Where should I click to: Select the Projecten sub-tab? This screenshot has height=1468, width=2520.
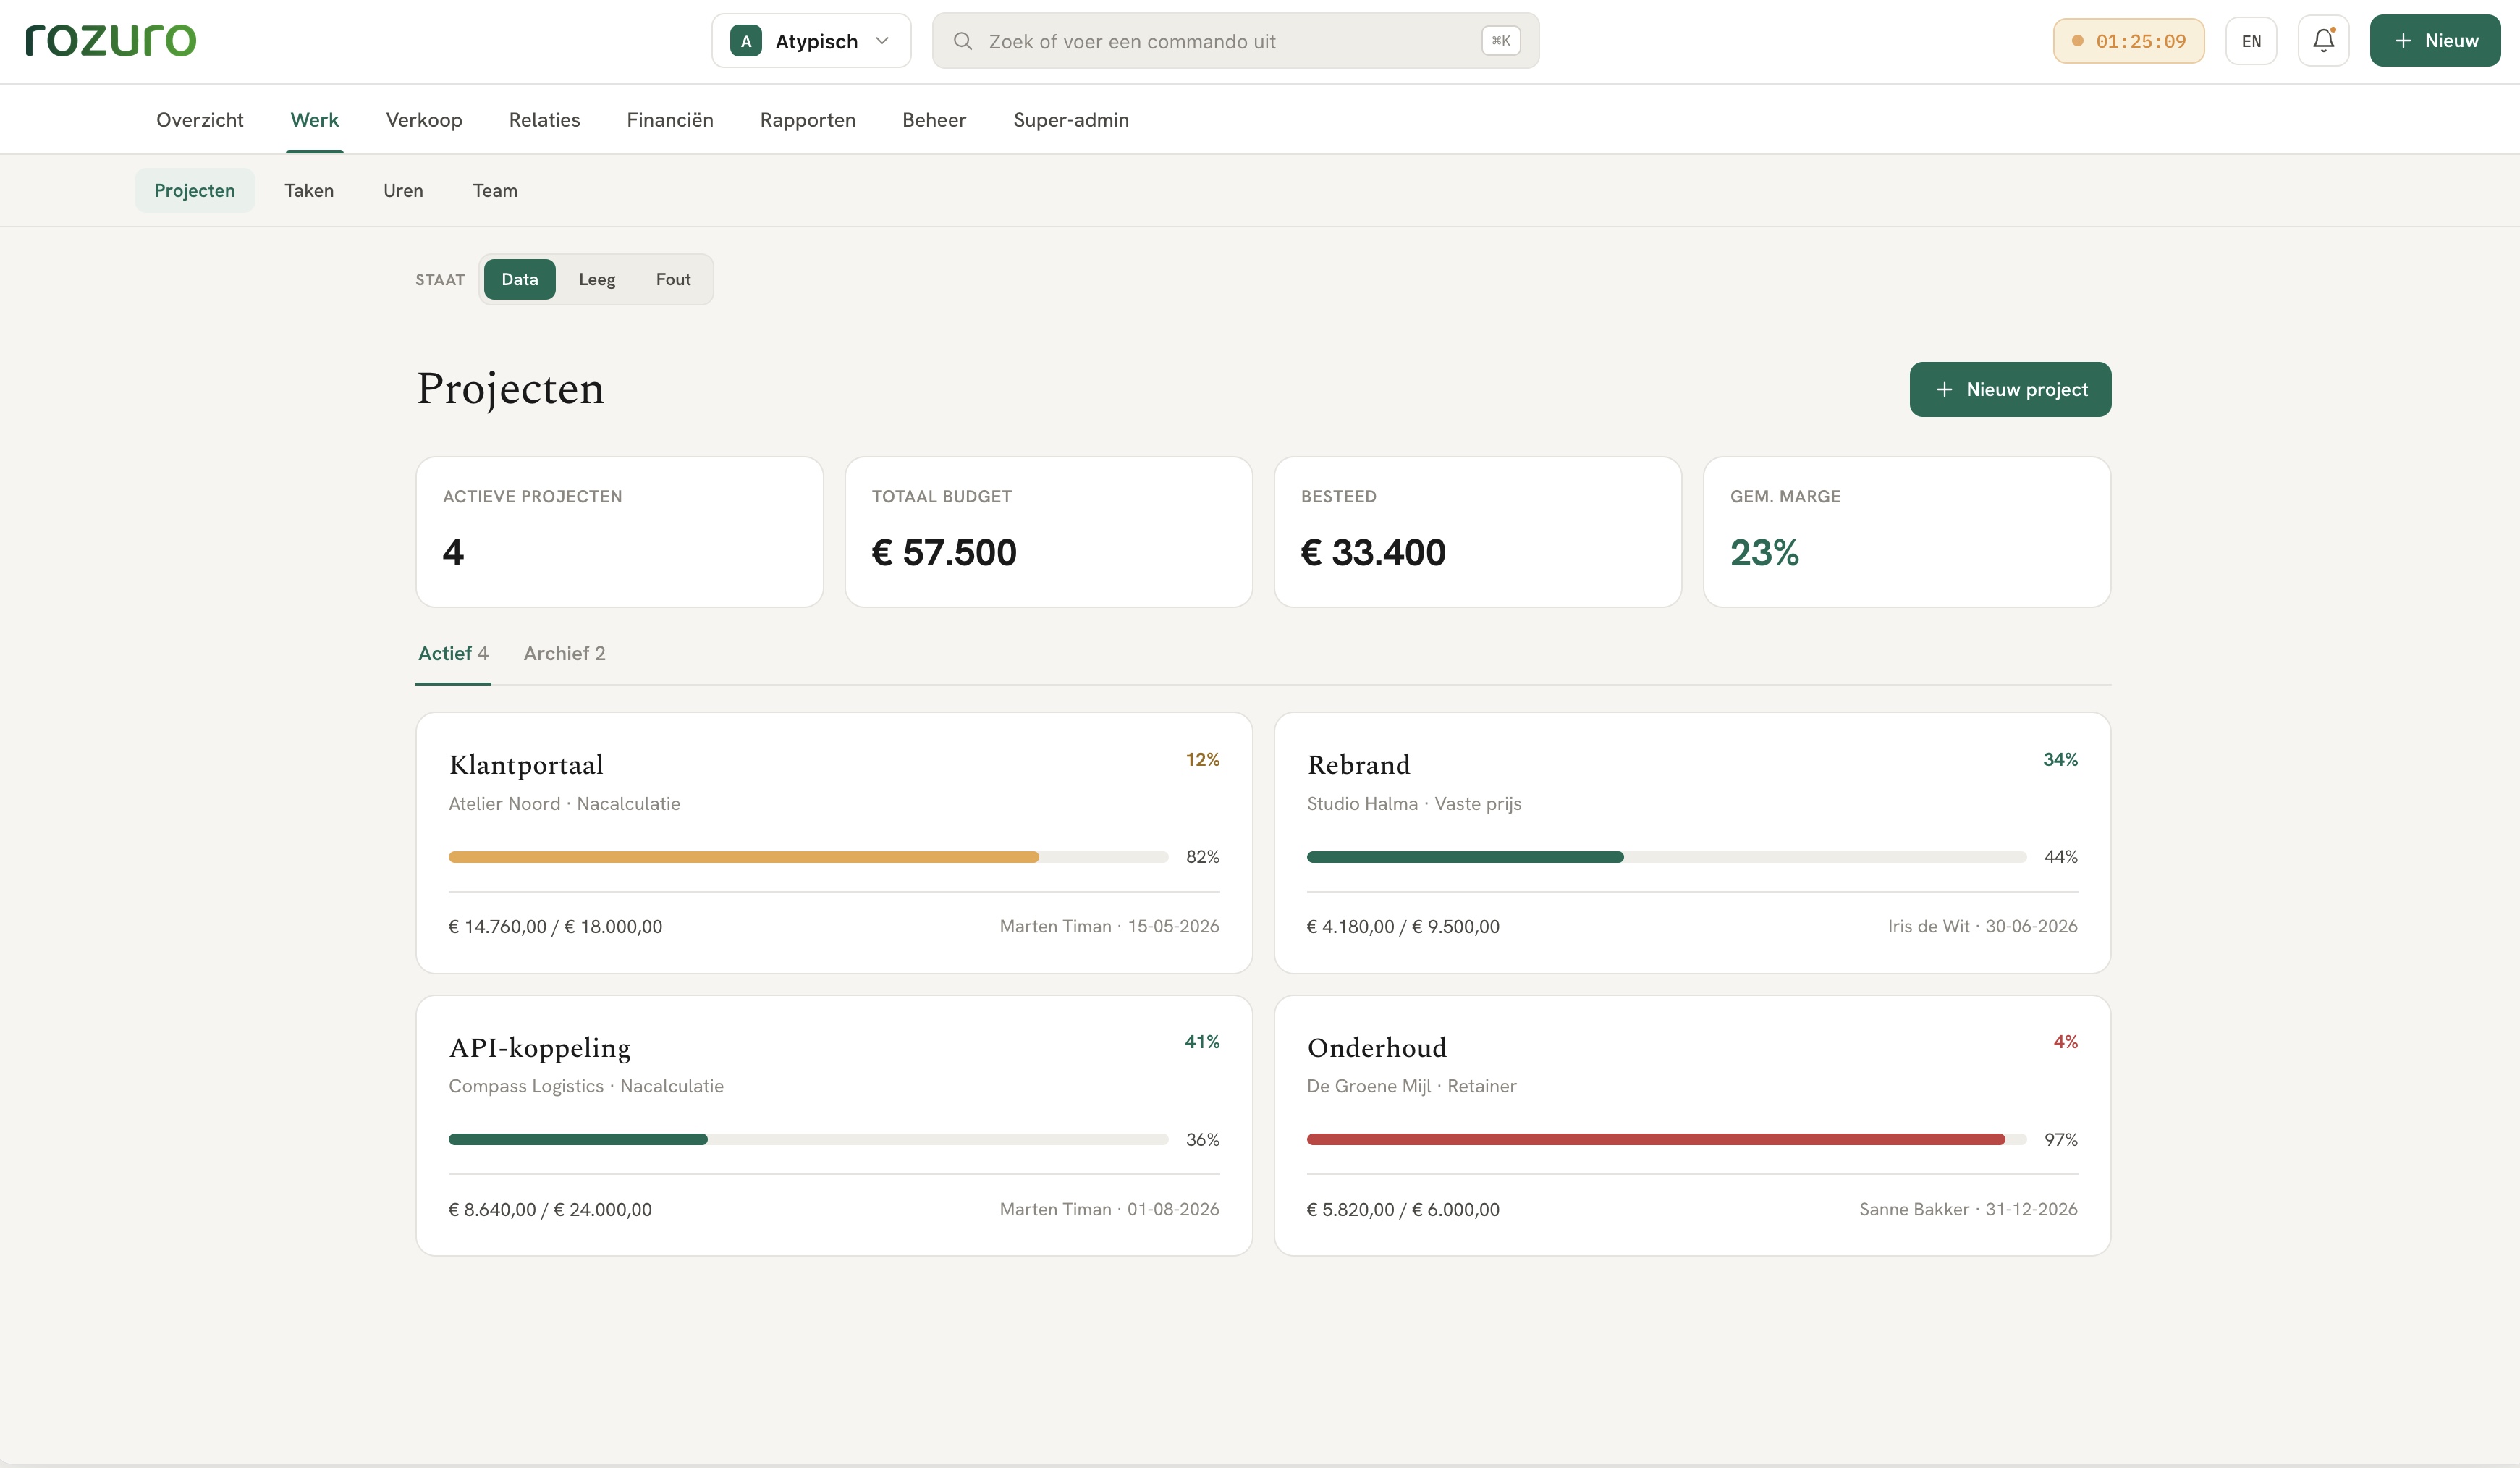pyautogui.click(x=195, y=190)
